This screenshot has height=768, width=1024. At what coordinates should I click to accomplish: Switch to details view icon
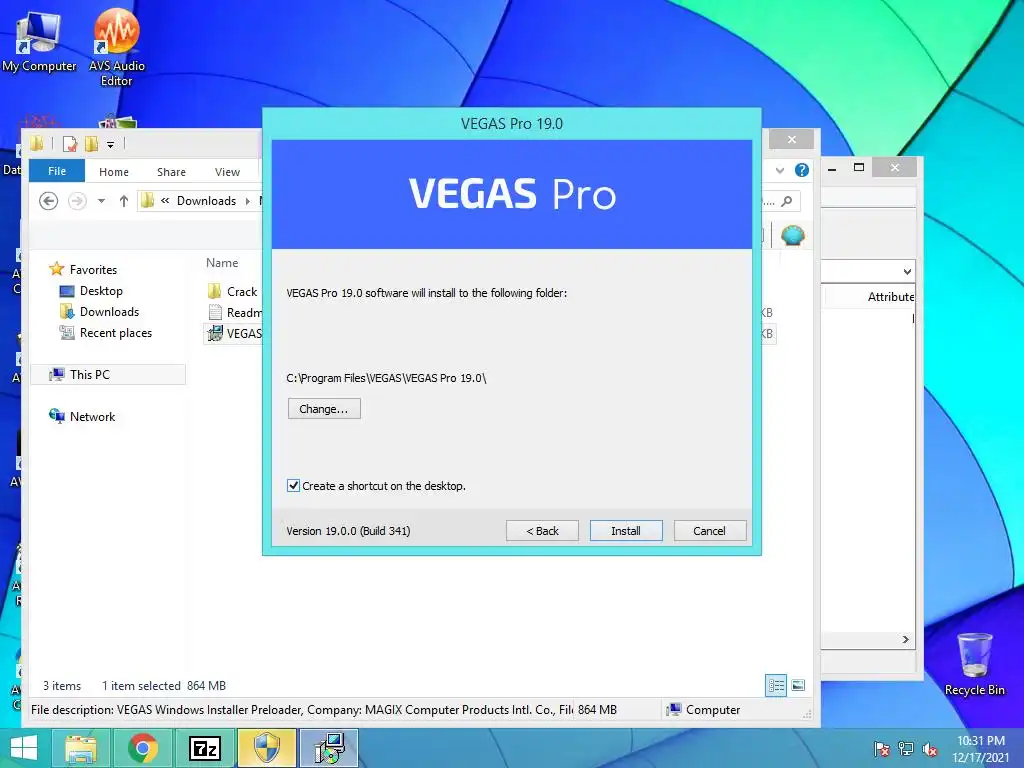click(776, 685)
